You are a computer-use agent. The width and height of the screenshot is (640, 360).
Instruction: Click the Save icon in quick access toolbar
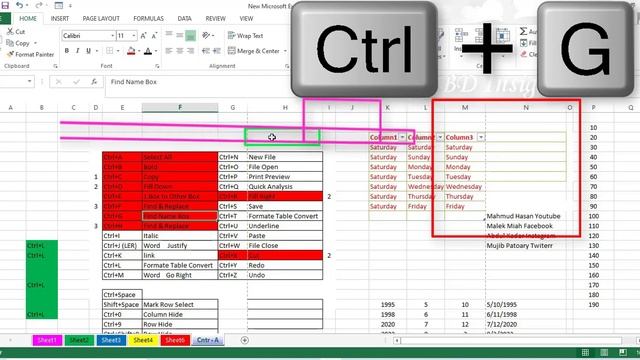tap(5, 5)
